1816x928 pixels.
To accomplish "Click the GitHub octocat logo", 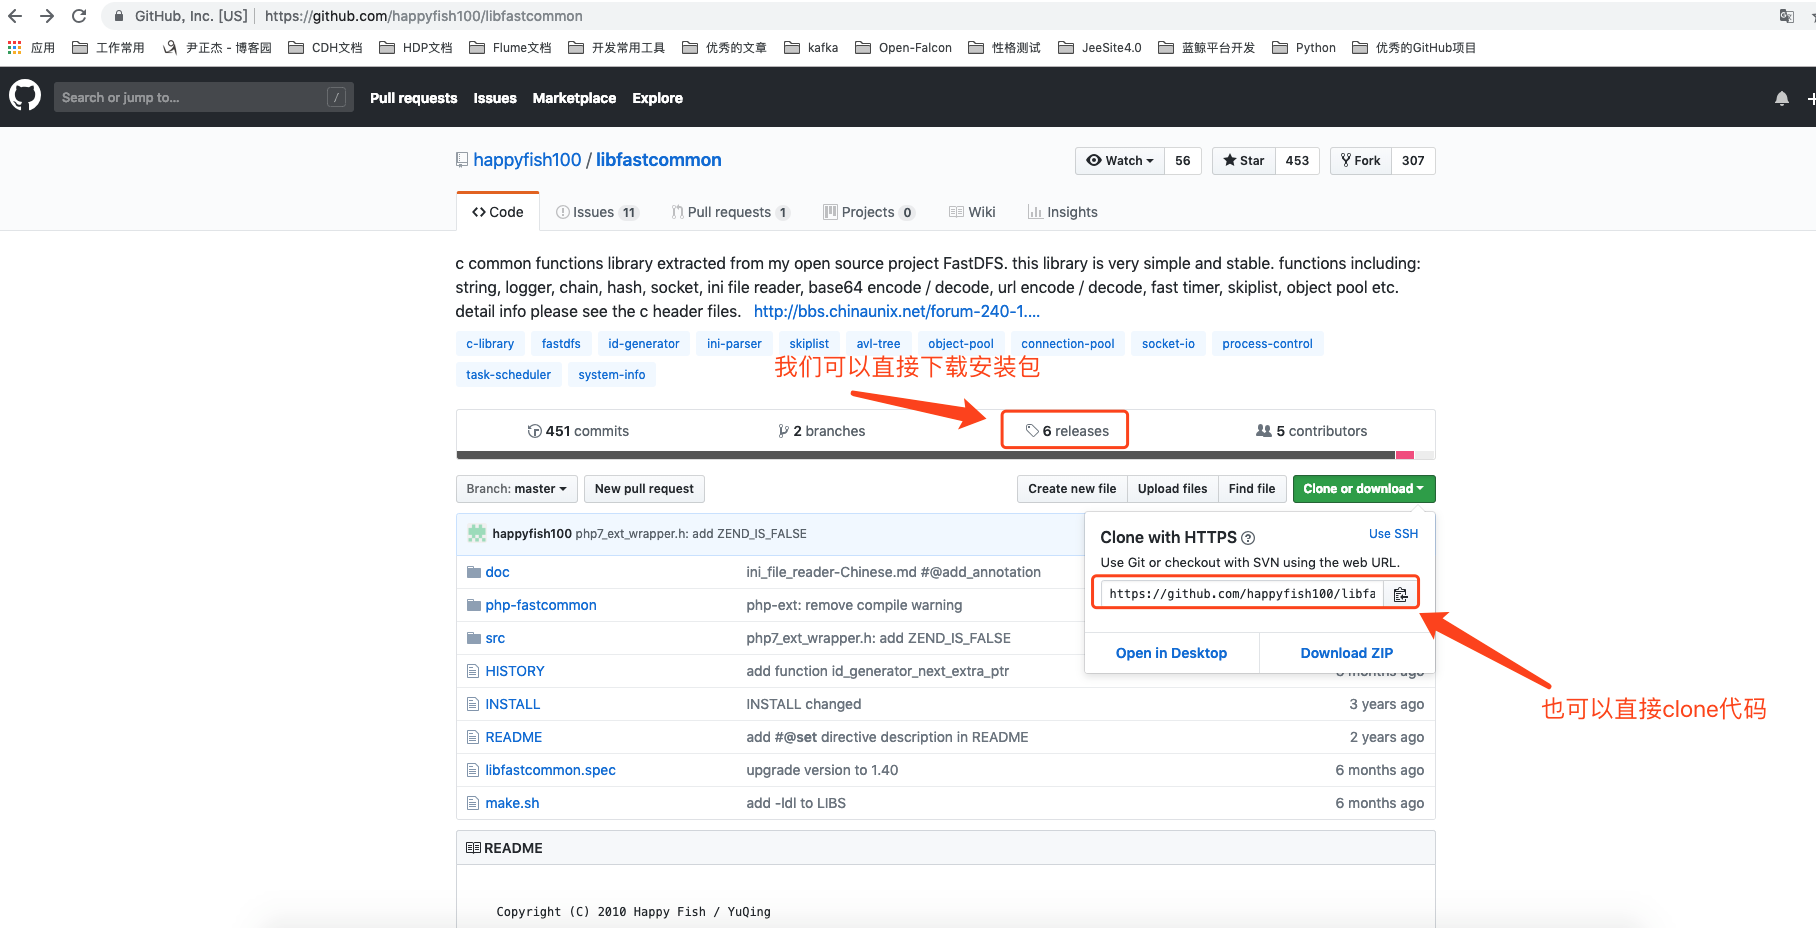I will point(25,96).
